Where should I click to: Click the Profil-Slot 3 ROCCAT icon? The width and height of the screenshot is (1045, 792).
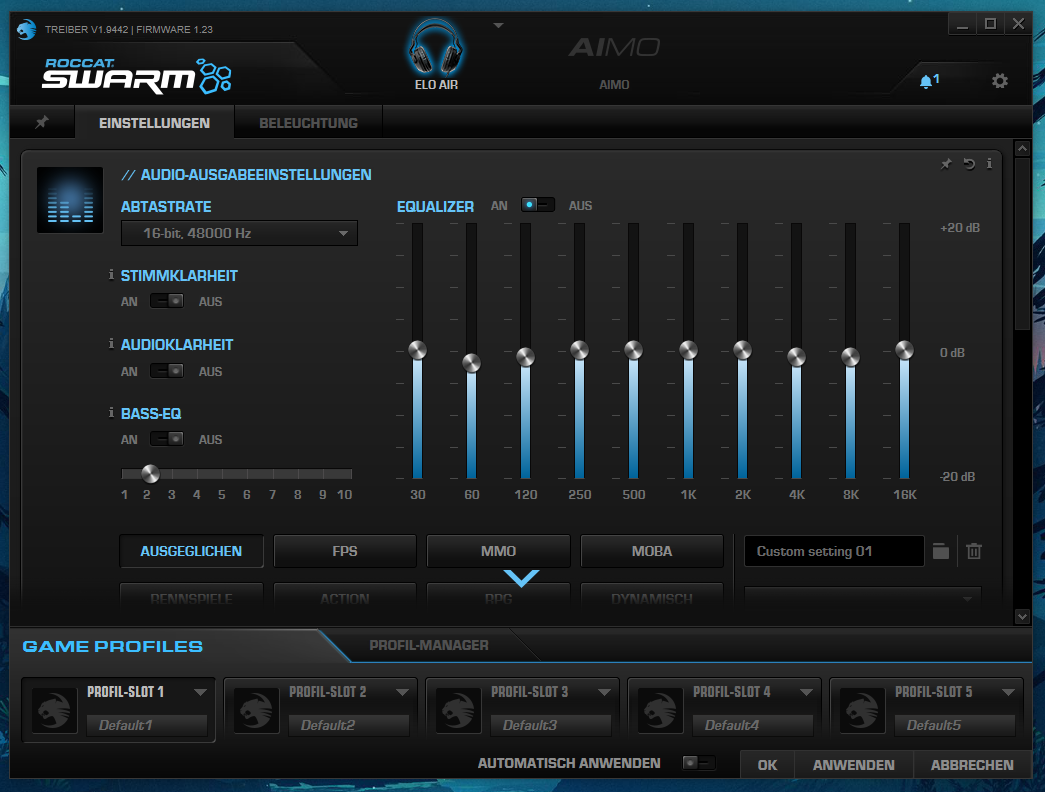click(458, 711)
